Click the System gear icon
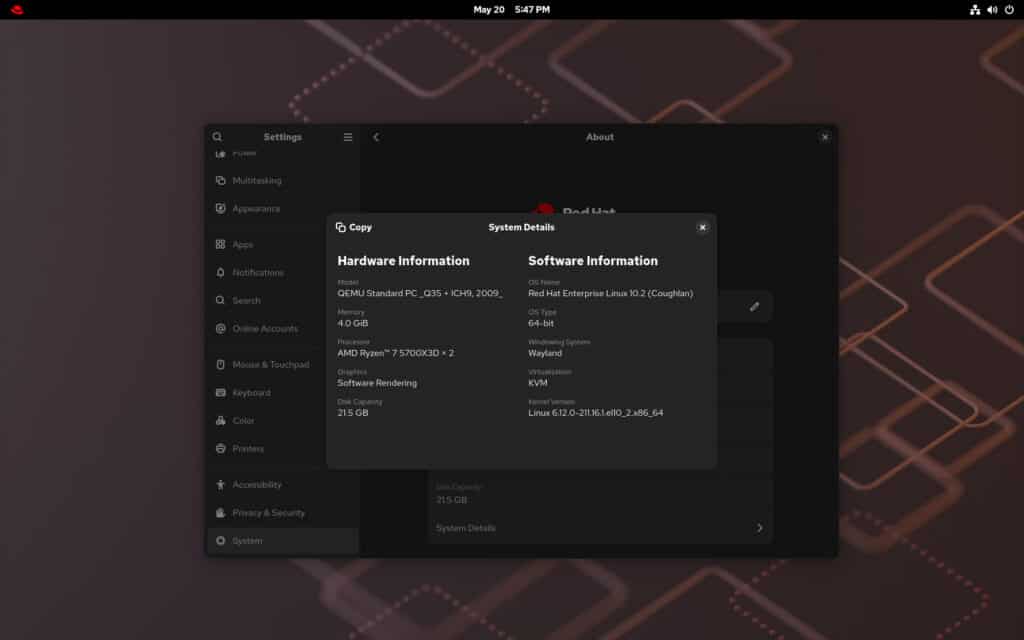 [221, 541]
